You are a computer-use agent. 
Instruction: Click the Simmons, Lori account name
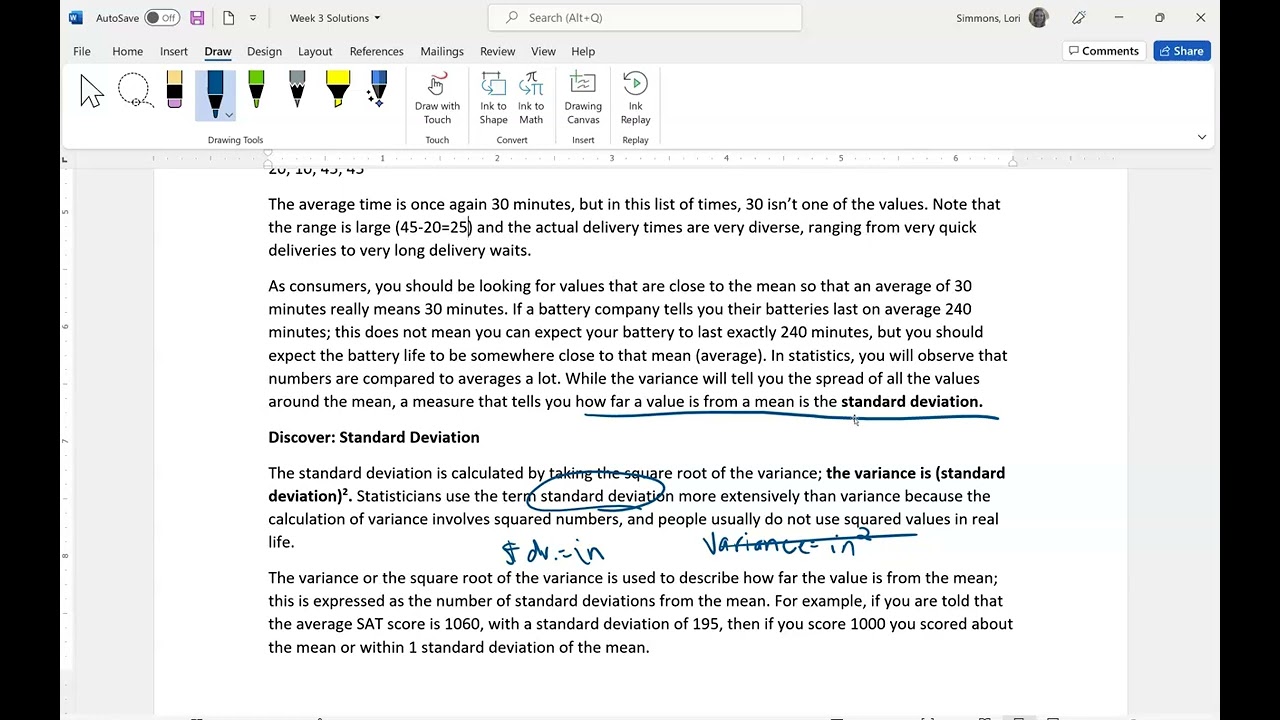[x=988, y=18]
